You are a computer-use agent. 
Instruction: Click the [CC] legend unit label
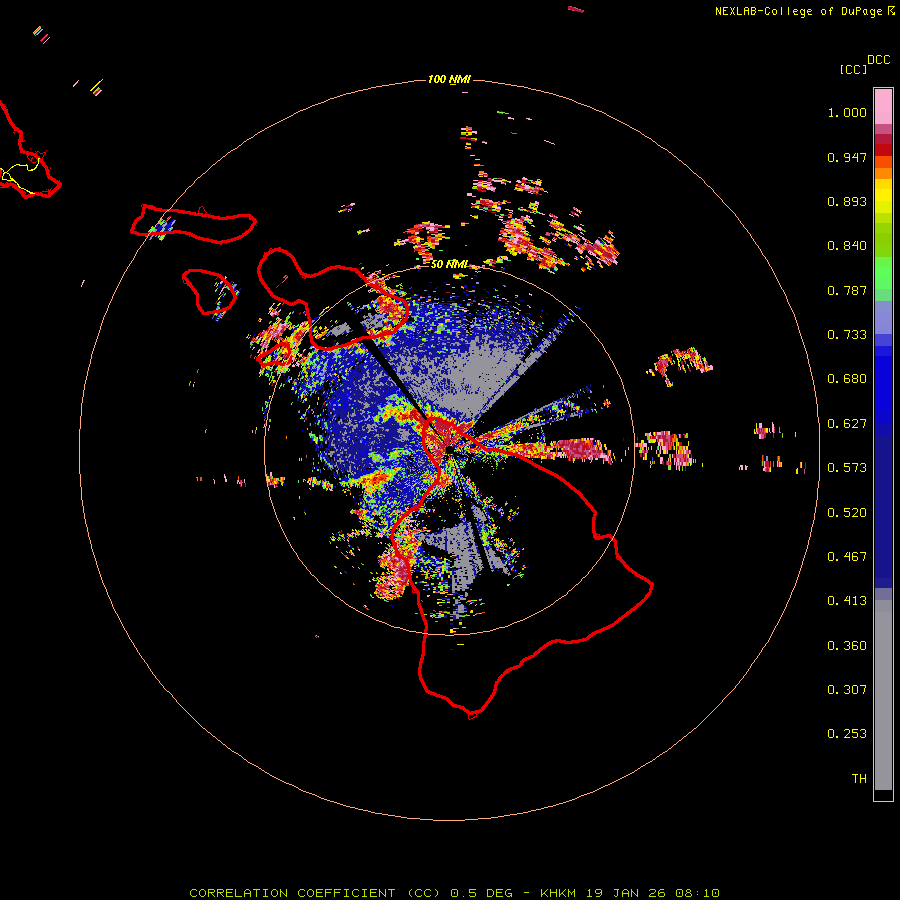pyautogui.click(x=853, y=69)
